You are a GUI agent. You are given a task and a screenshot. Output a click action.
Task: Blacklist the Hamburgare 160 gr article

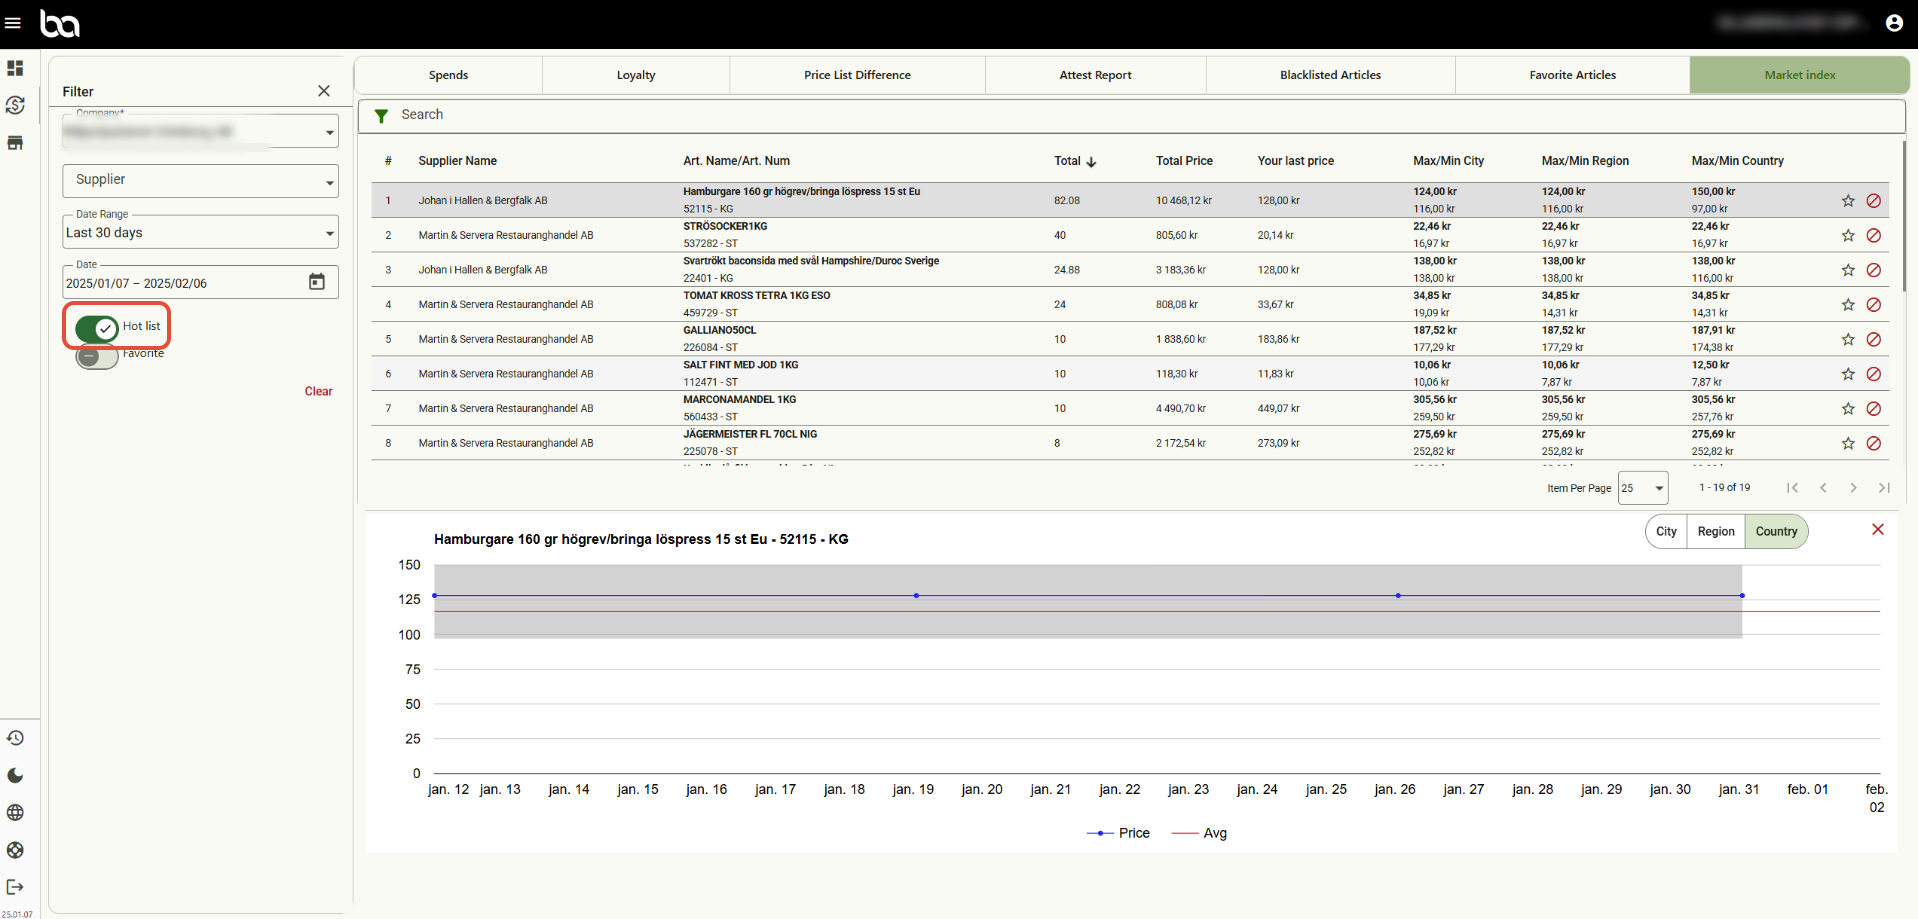1873,201
